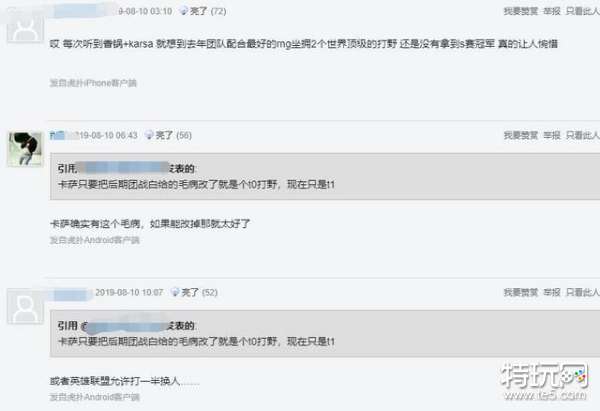600x411 pixels.
Task: Report the third comment with 举报
Action: 552,292
